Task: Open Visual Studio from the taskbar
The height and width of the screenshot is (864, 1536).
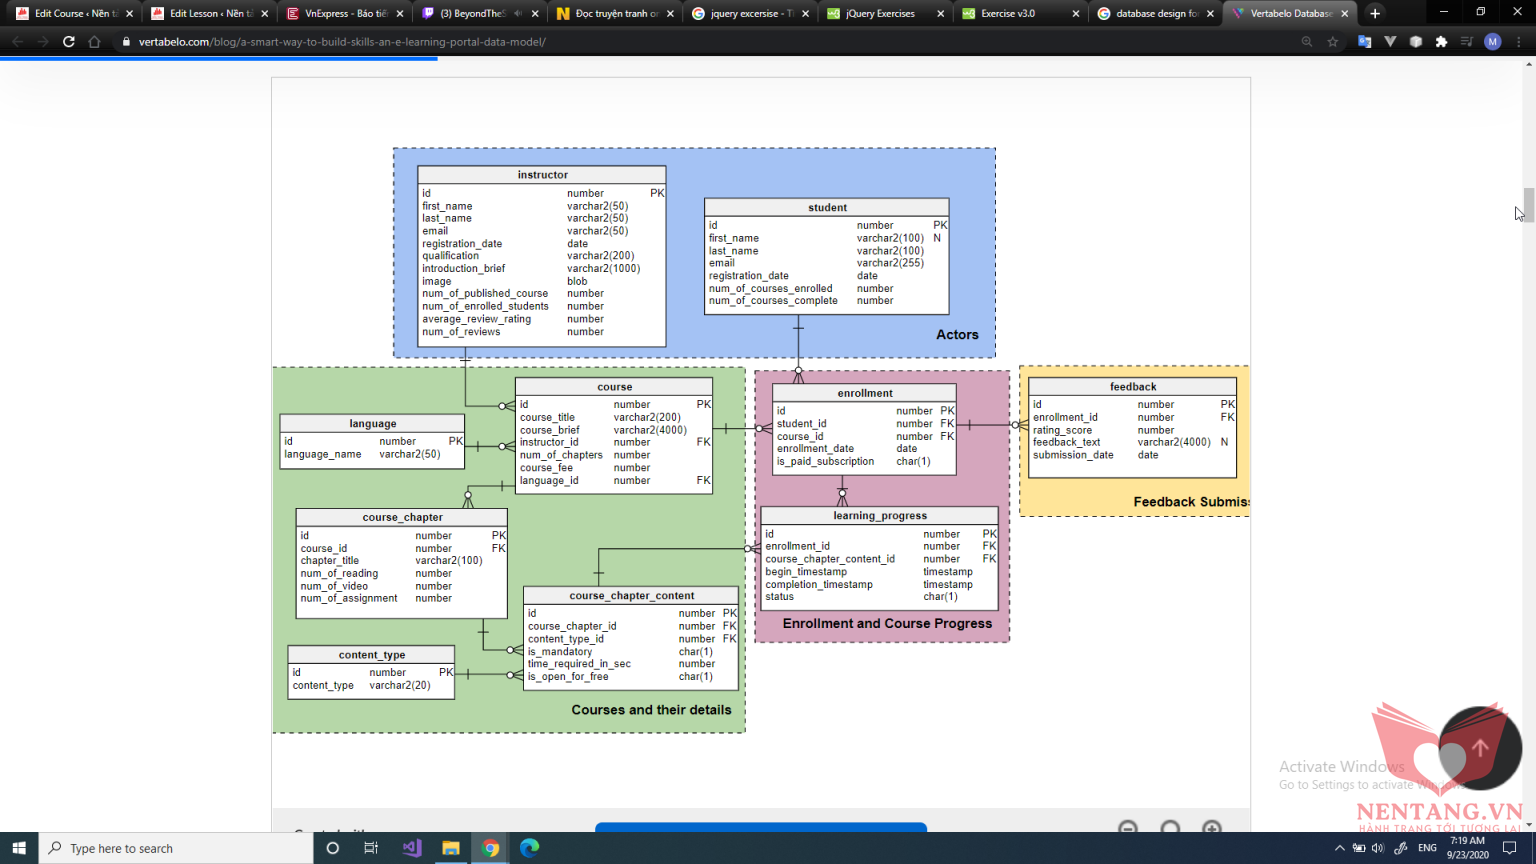Action: click(412, 848)
